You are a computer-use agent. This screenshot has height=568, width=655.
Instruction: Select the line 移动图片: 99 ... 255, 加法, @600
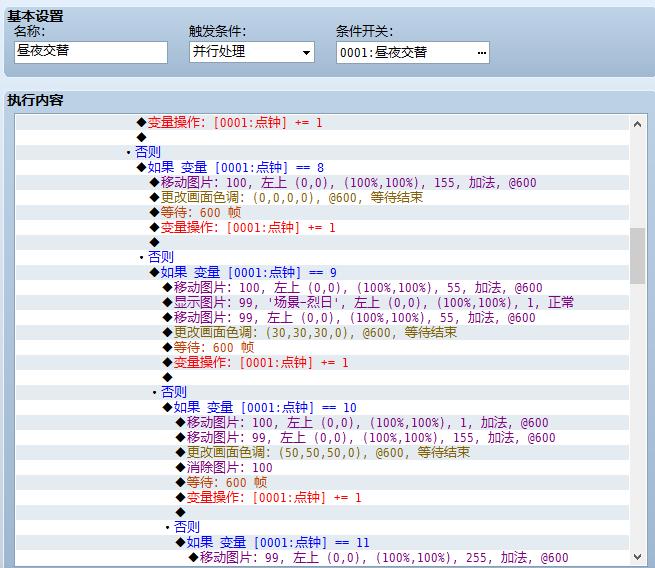tap(322, 558)
